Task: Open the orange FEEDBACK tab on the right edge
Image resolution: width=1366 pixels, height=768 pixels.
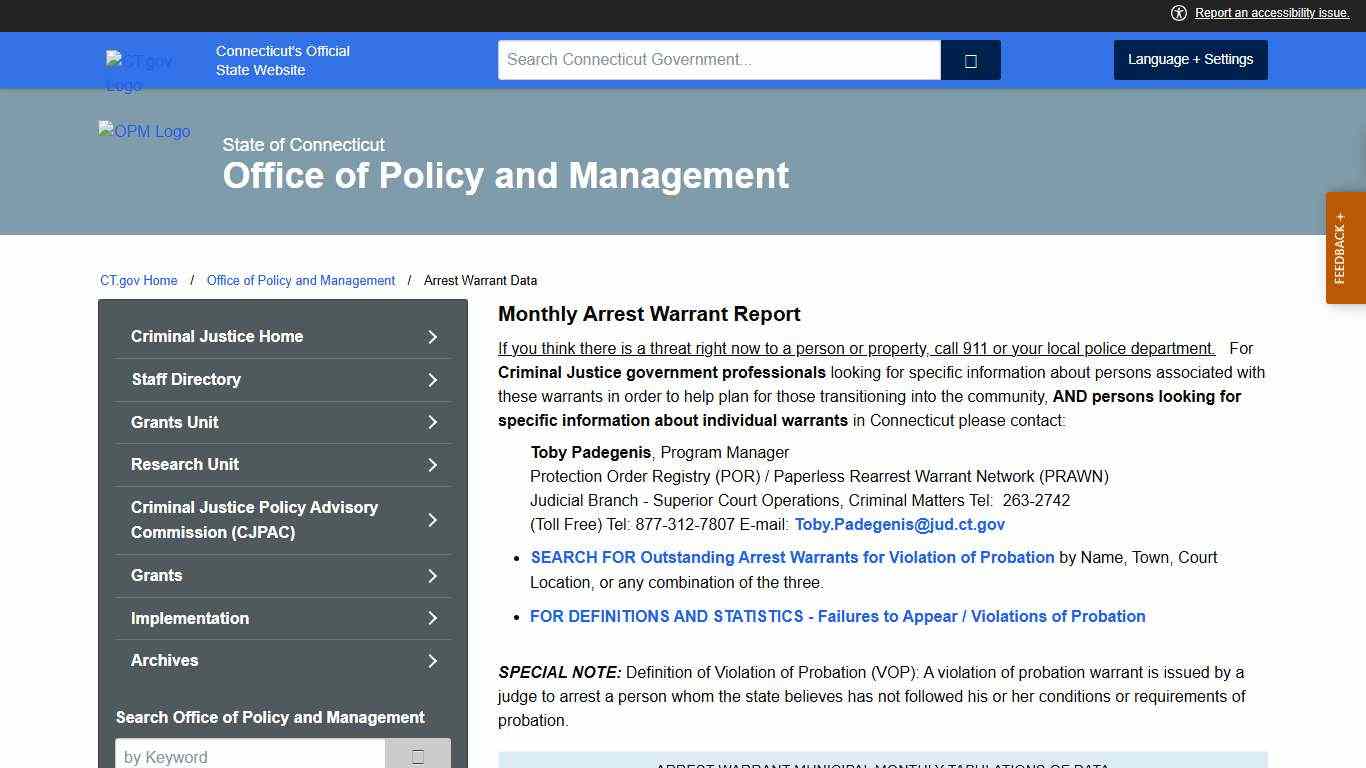Action: coord(1345,248)
